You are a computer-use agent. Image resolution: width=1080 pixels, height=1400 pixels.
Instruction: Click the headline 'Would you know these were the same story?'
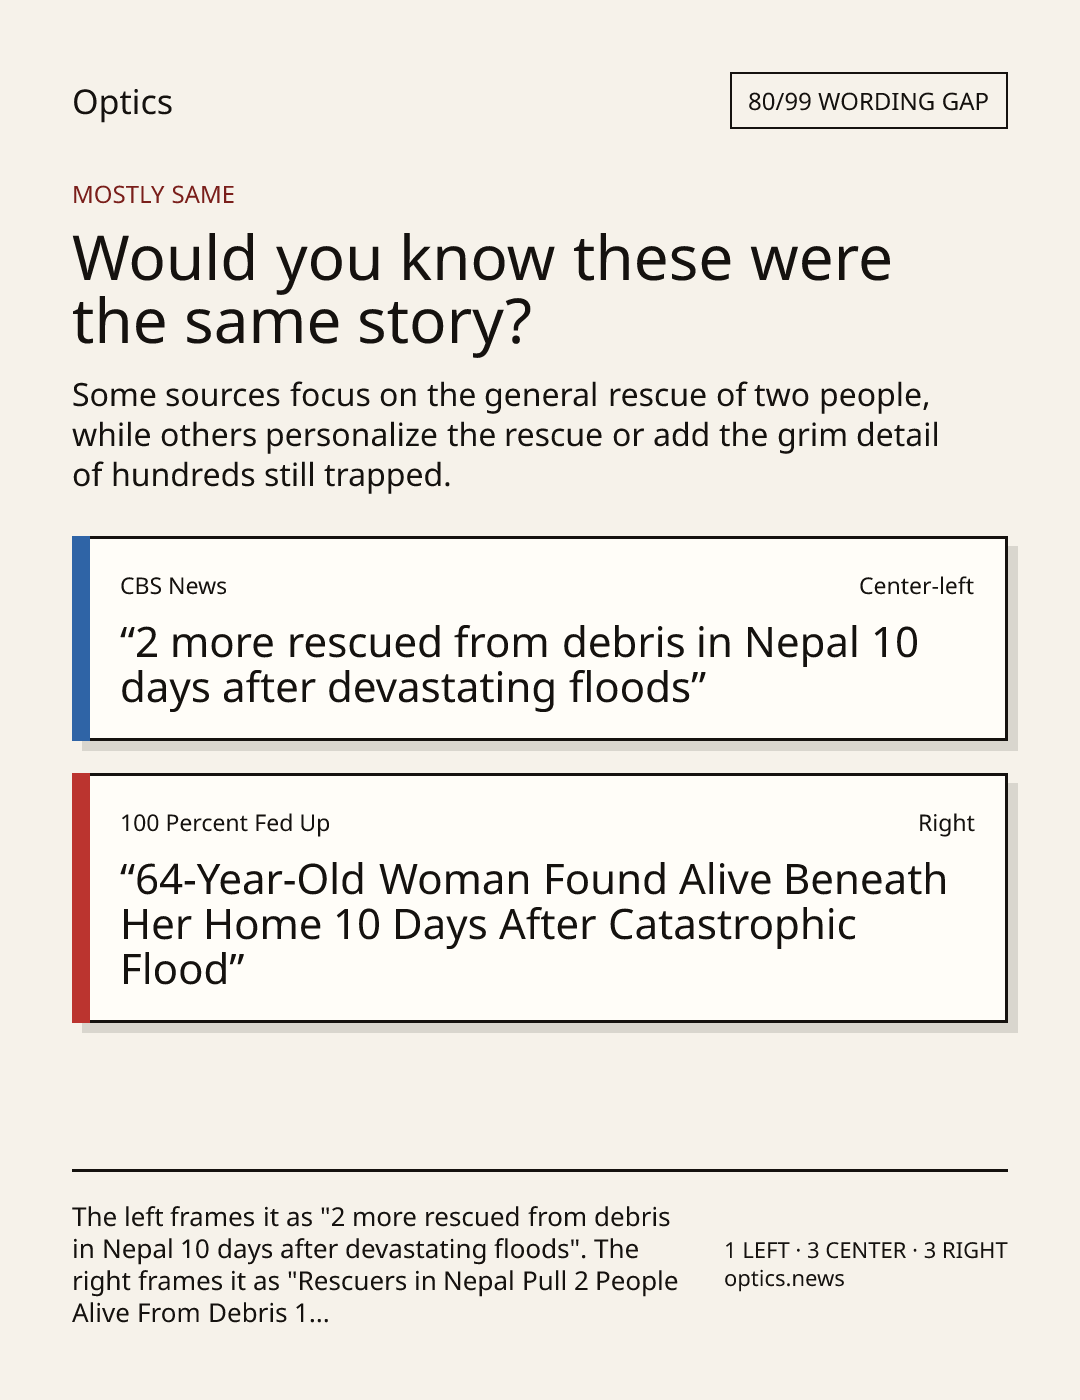[481, 289]
